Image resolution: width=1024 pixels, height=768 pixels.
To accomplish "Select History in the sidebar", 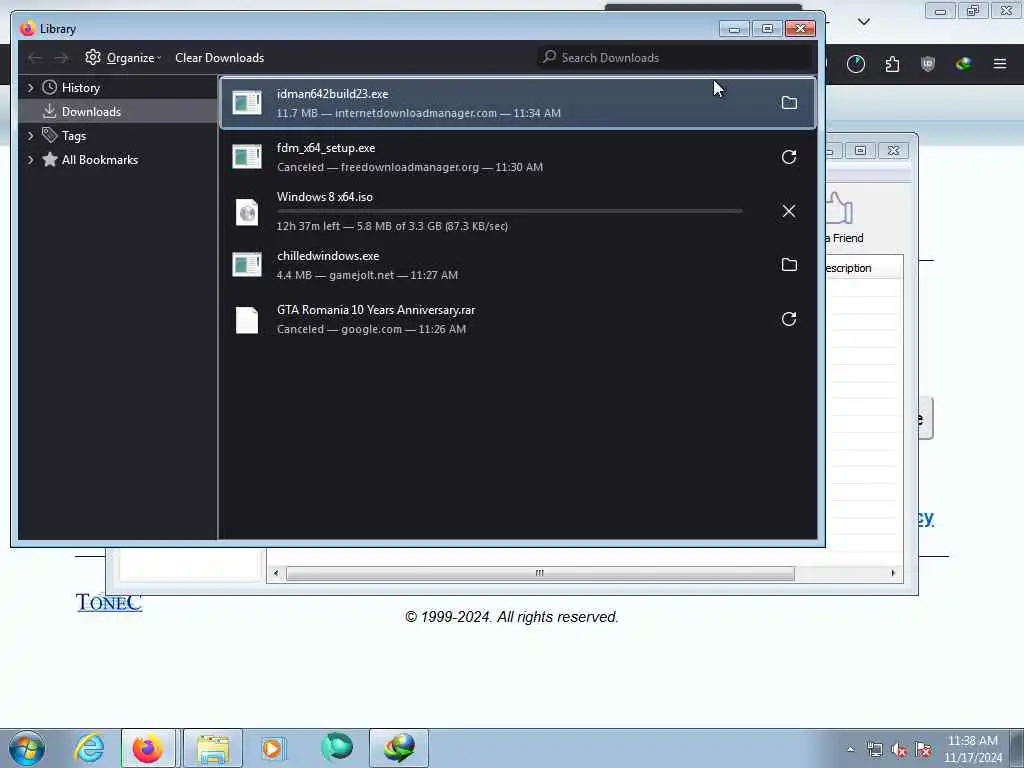I will point(80,88).
